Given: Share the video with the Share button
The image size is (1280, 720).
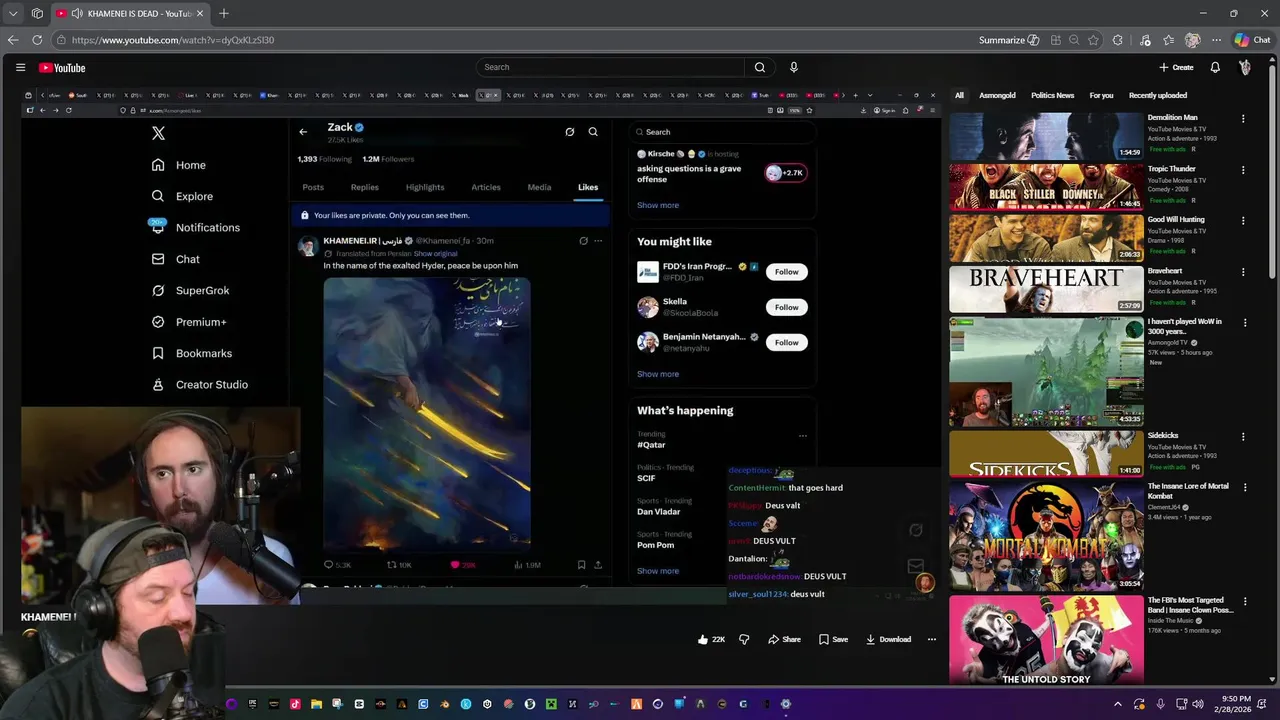Looking at the screenshot, I should (x=784, y=639).
